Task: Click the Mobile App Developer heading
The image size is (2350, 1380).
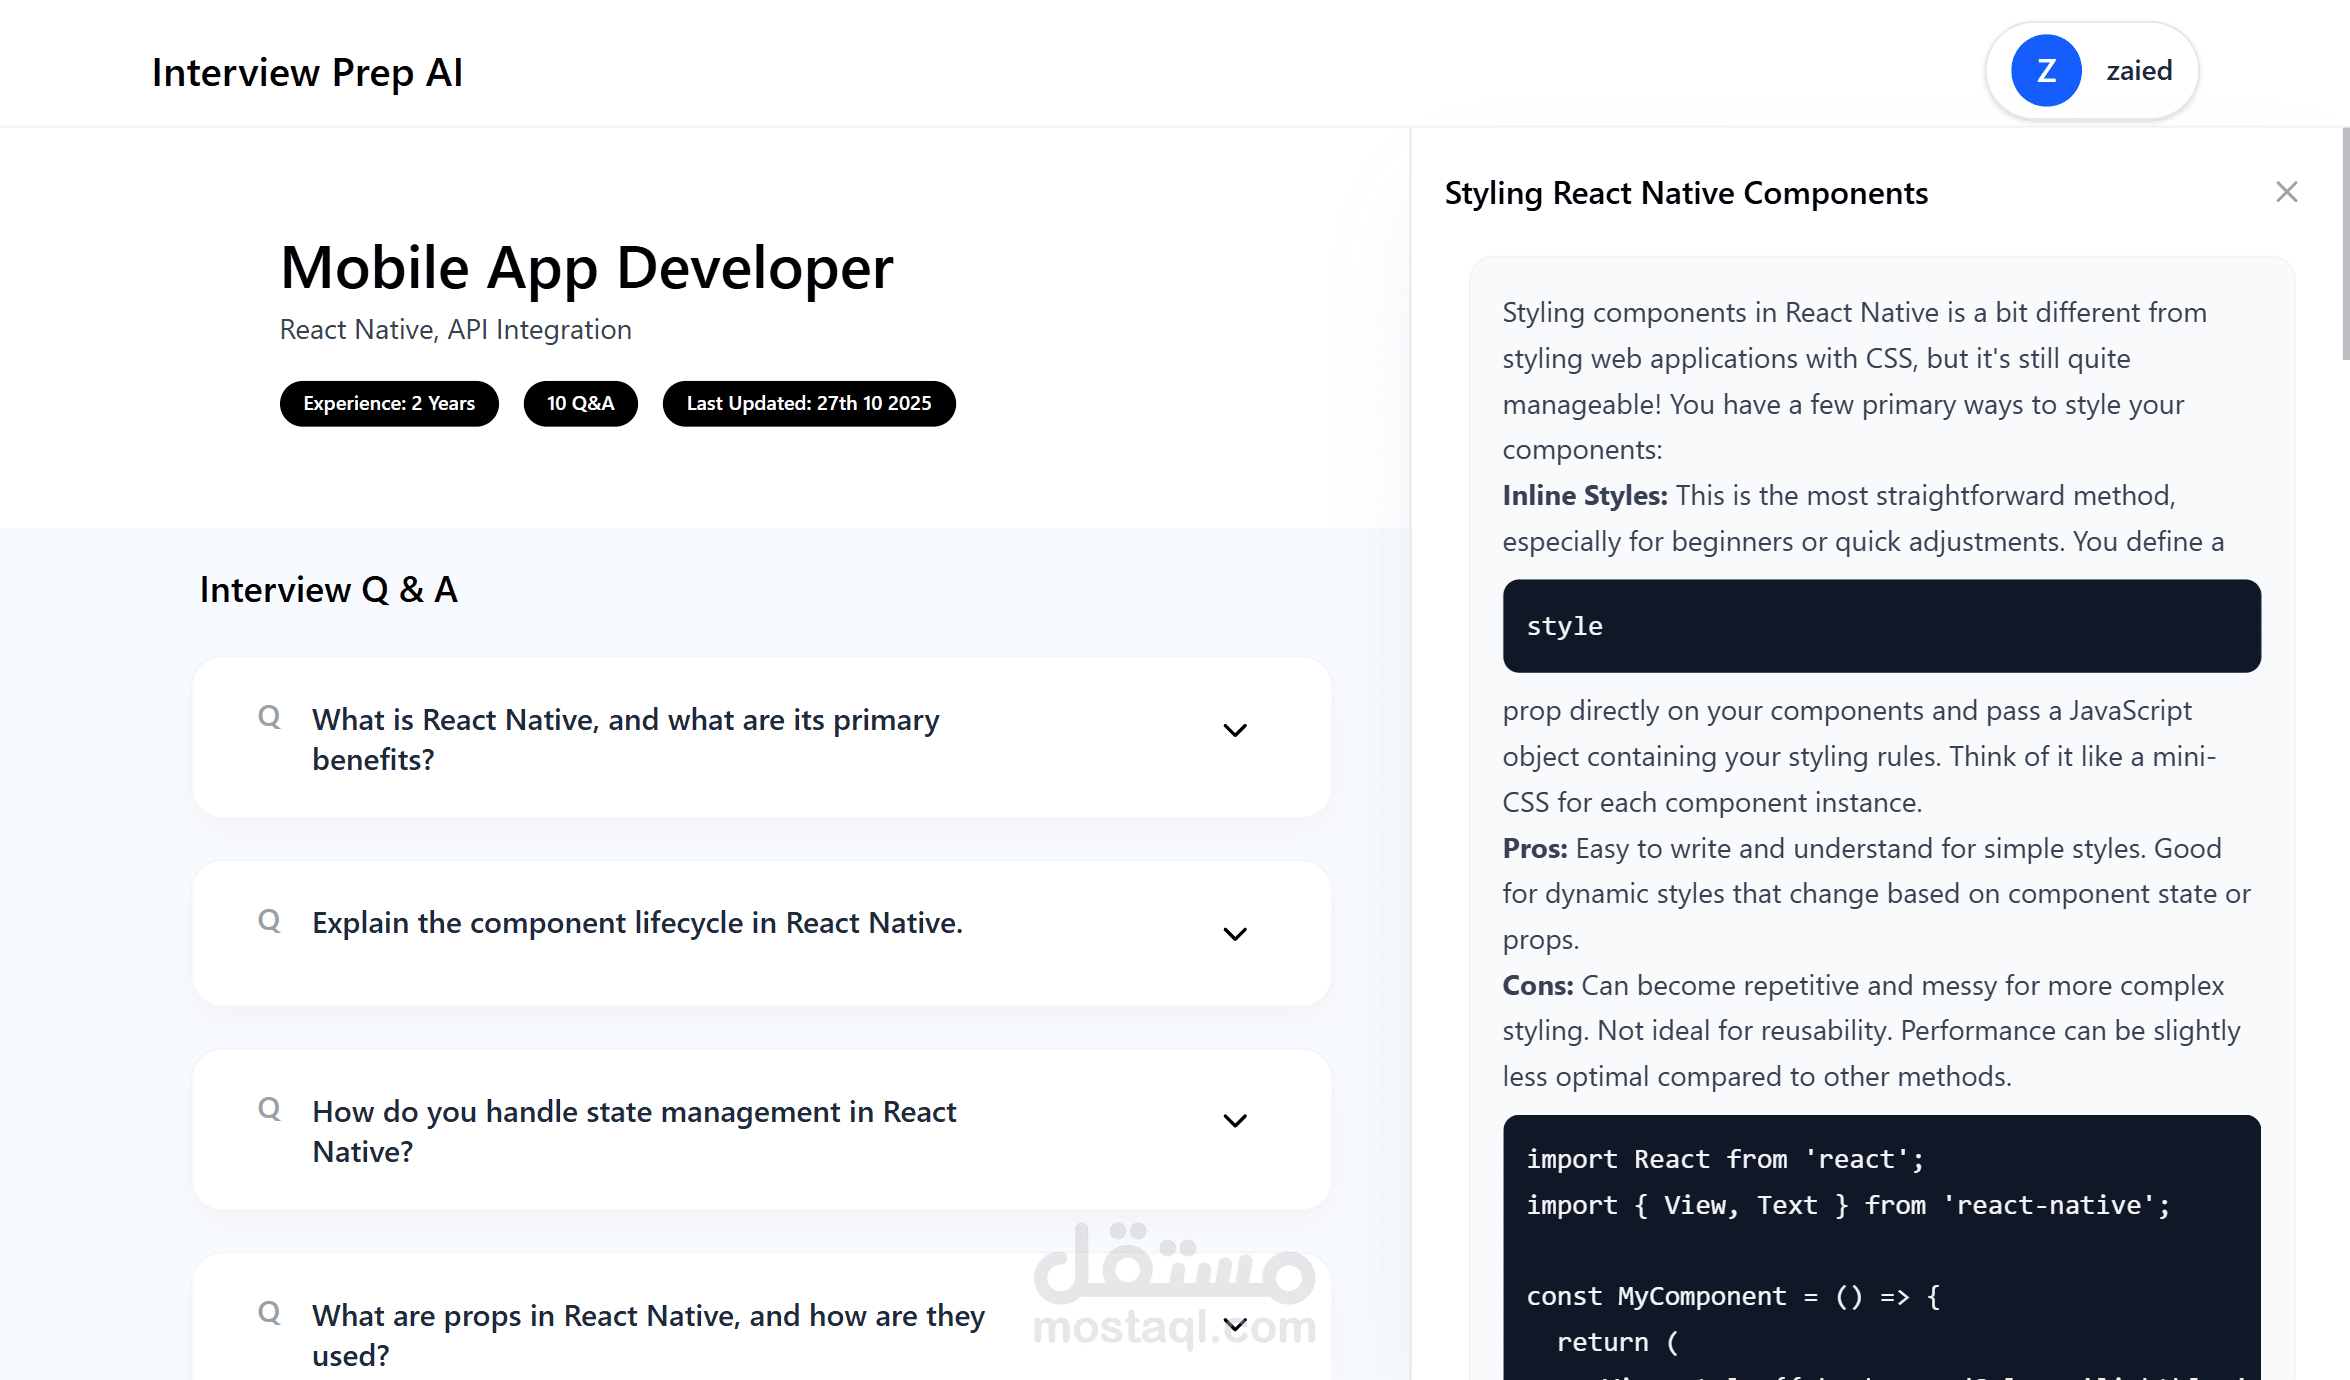Action: pyautogui.click(x=586, y=268)
